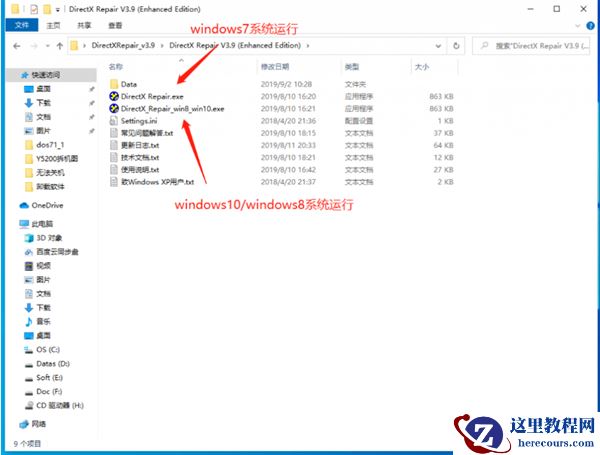The width and height of the screenshot is (600, 455).
Task: Click the 配置设置 type cell
Action: [359, 121]
